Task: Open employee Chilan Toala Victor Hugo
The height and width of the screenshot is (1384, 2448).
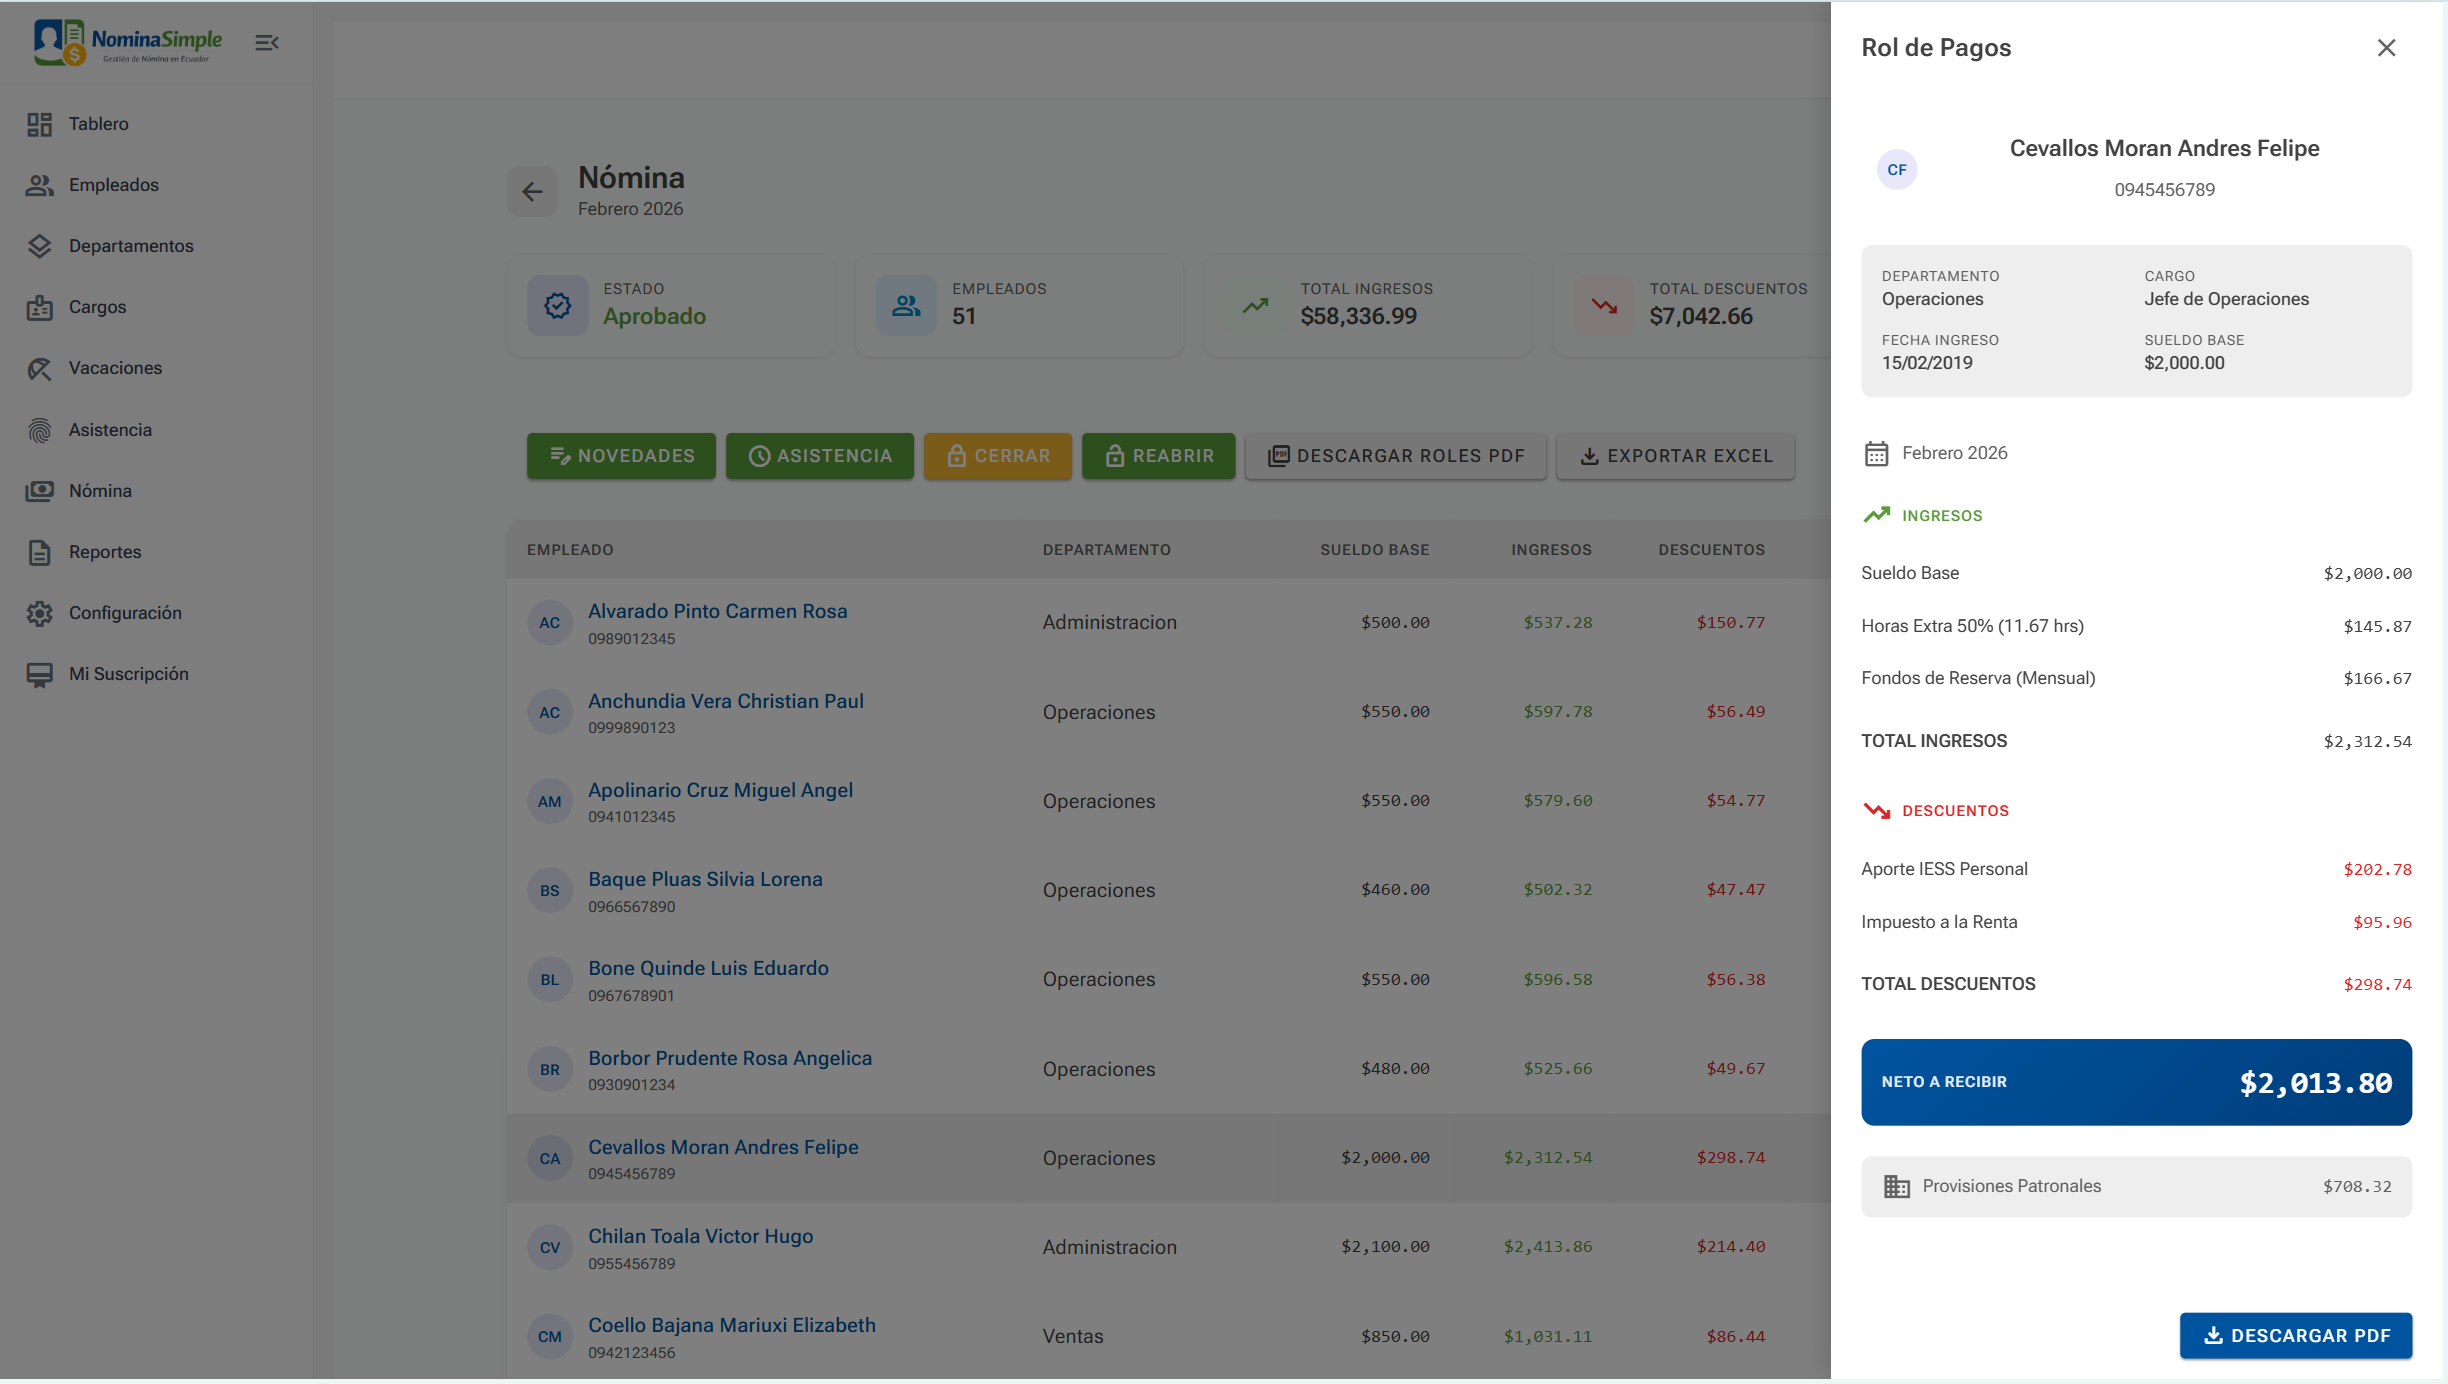Action: [x=700, y=1236]
